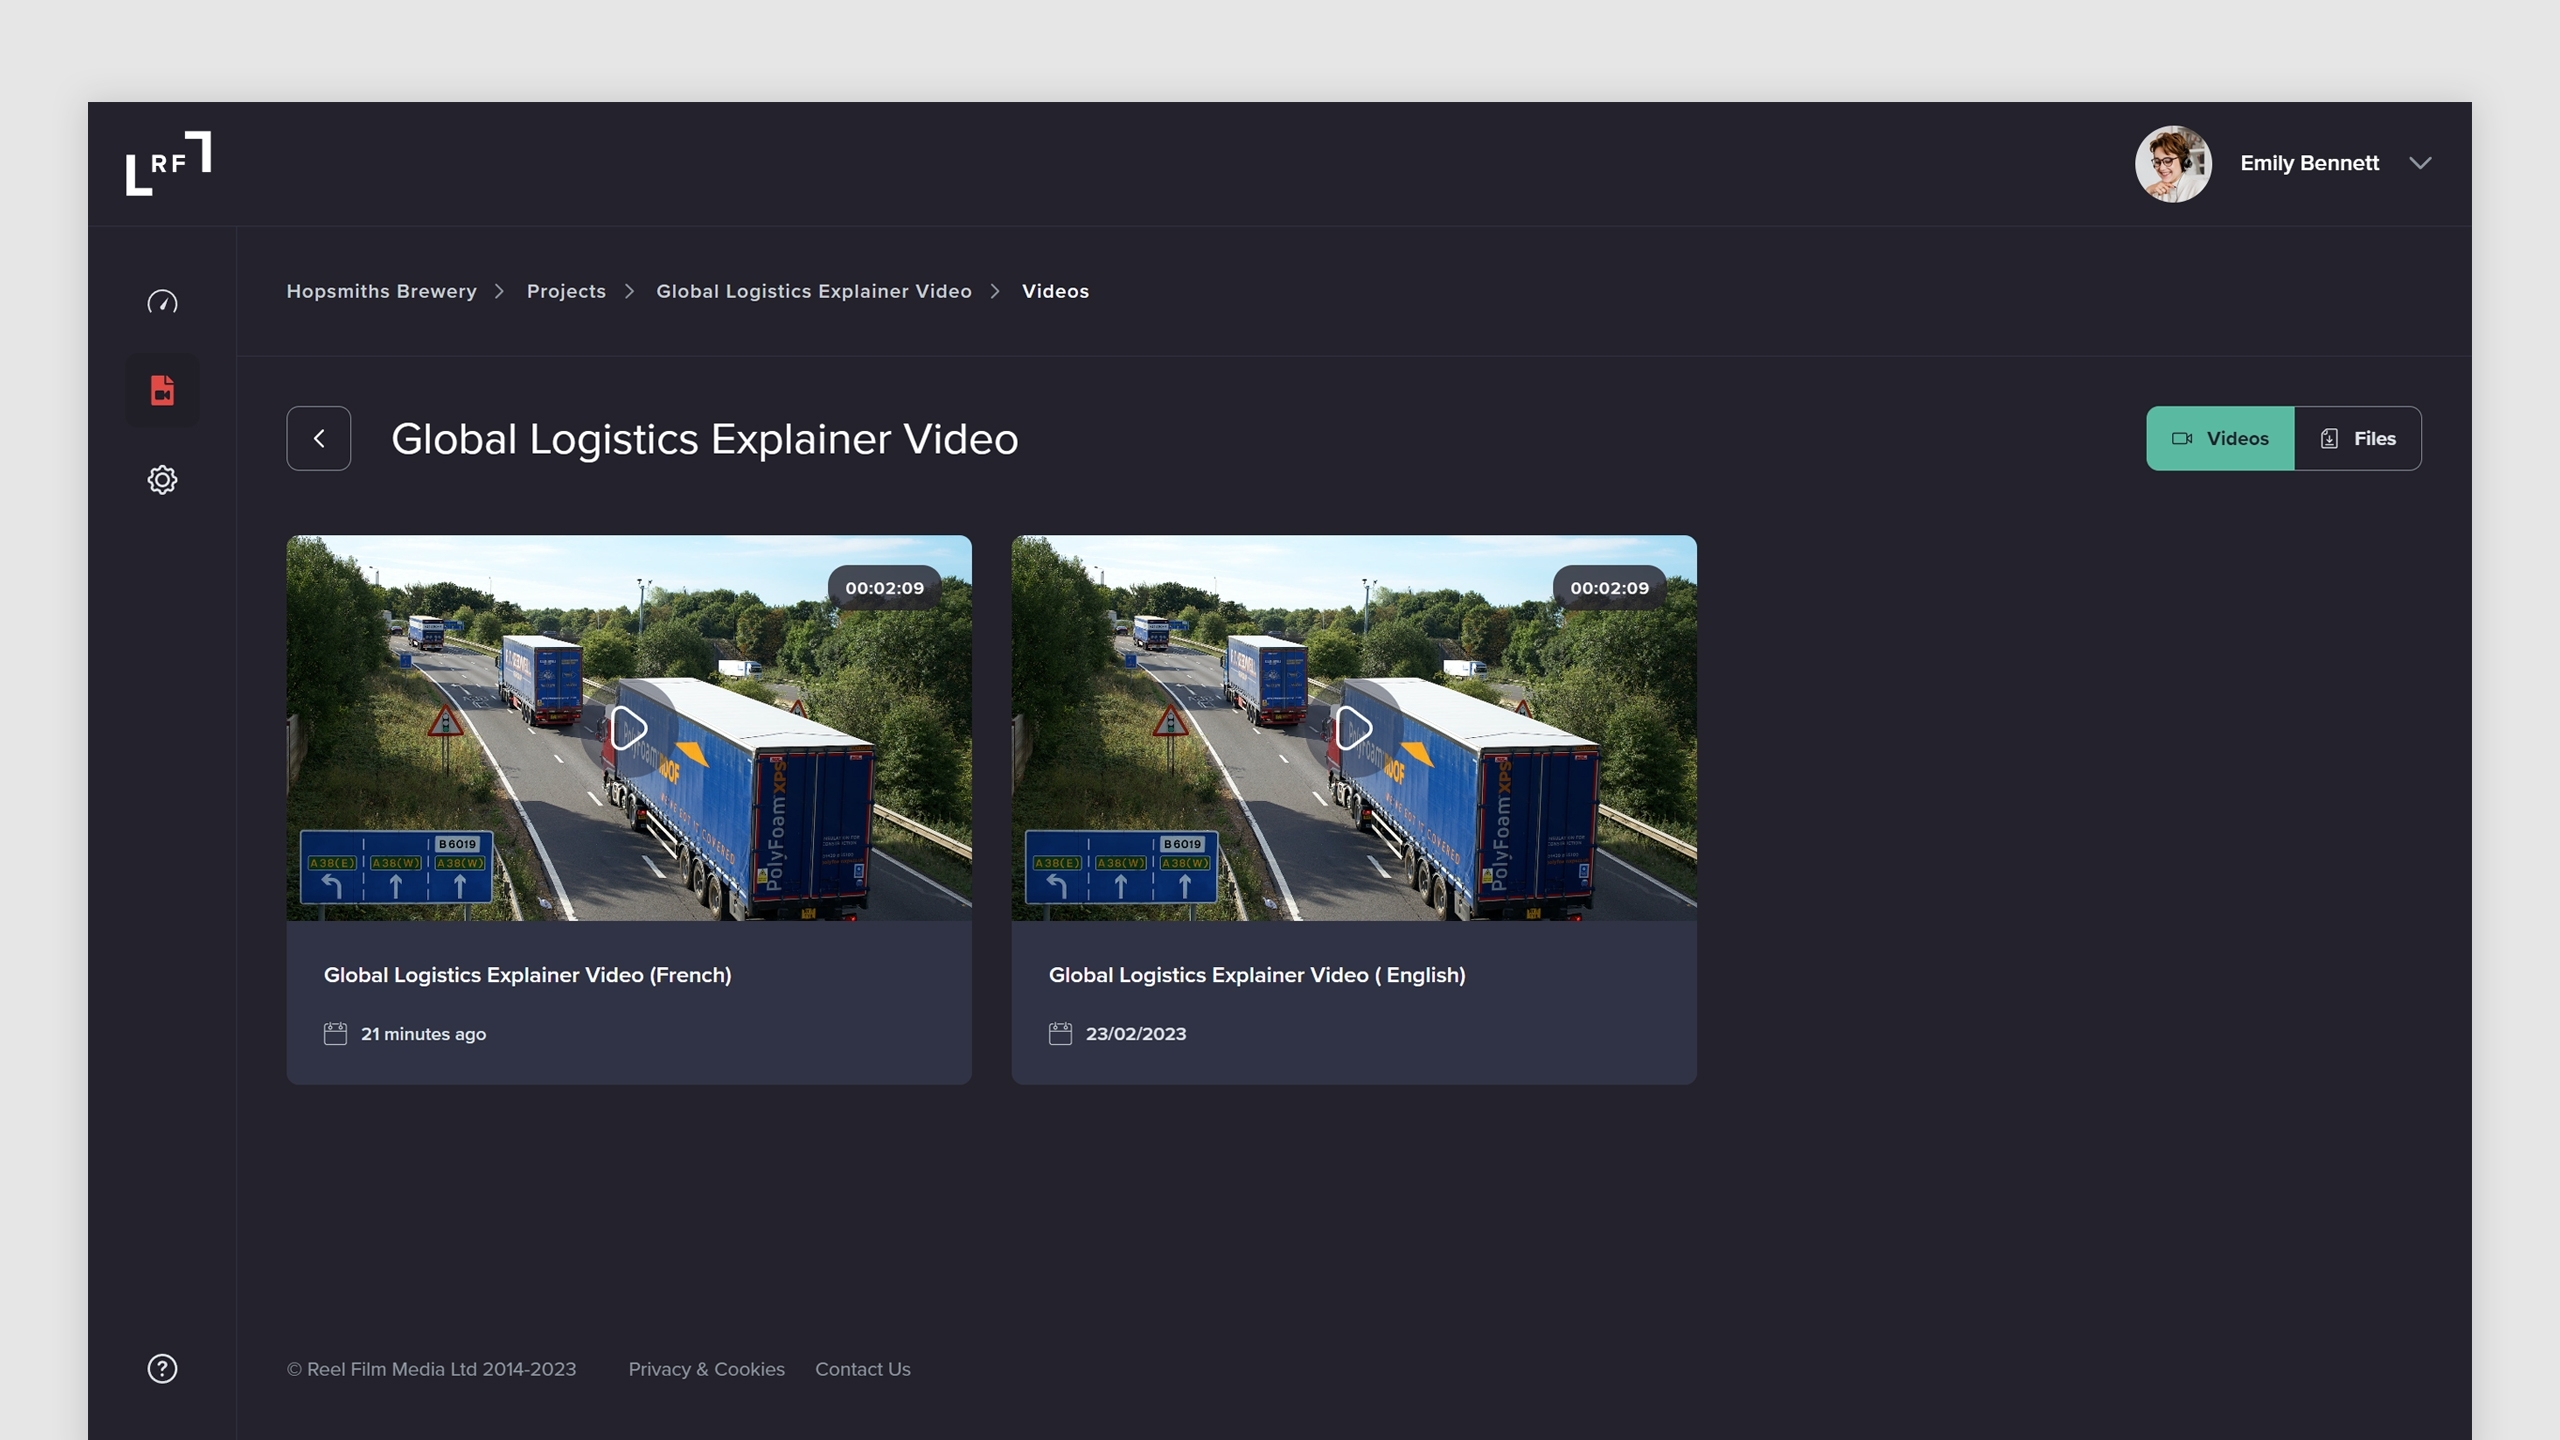Image resolution: width=2560 pixels, height=1440 pixels.
Task: Open Global Logistics Explainer Video breadcrumb
Action: (x=813, y=291)
